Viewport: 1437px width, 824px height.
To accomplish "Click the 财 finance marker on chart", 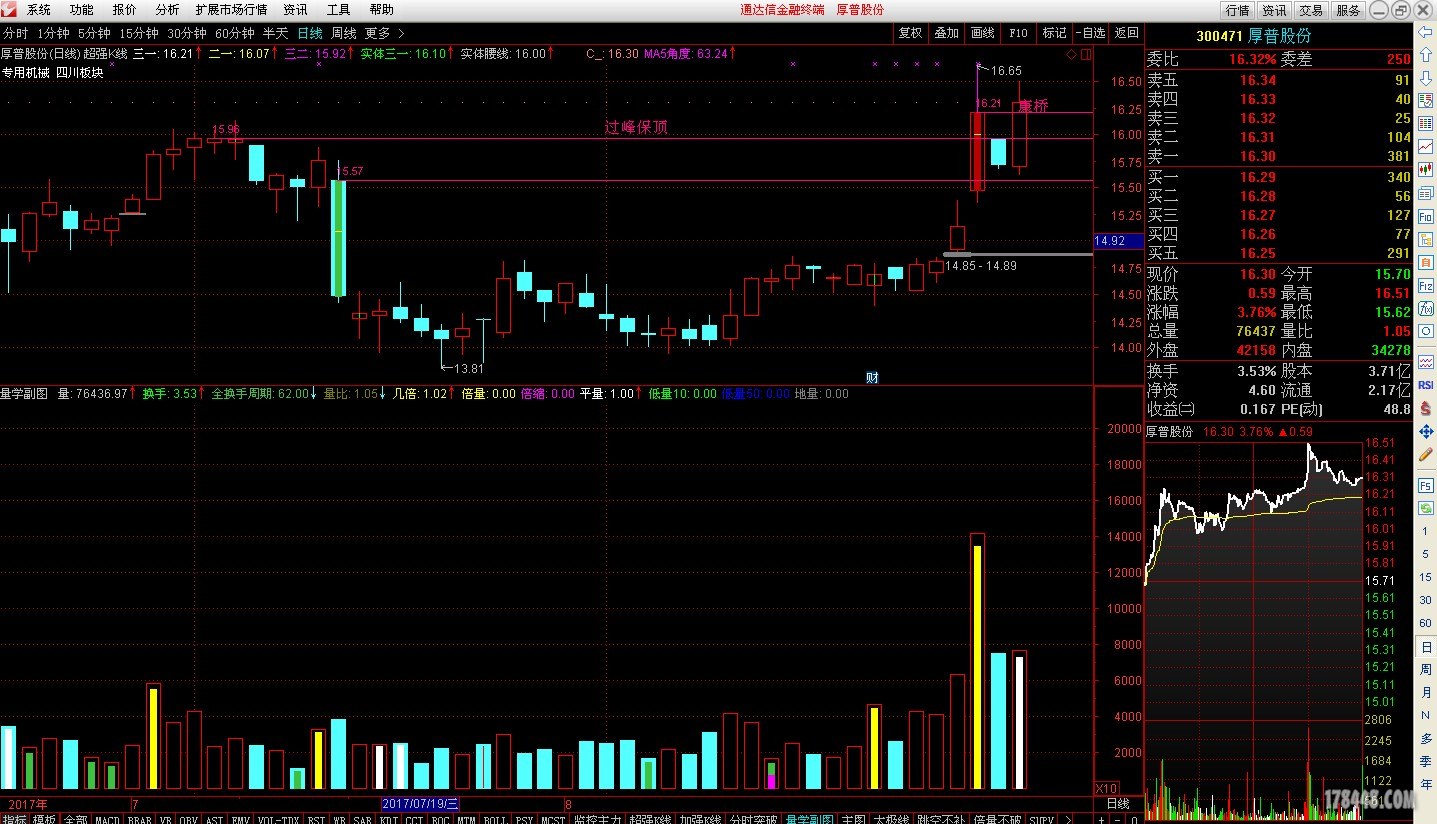I will tap(872, 377).
